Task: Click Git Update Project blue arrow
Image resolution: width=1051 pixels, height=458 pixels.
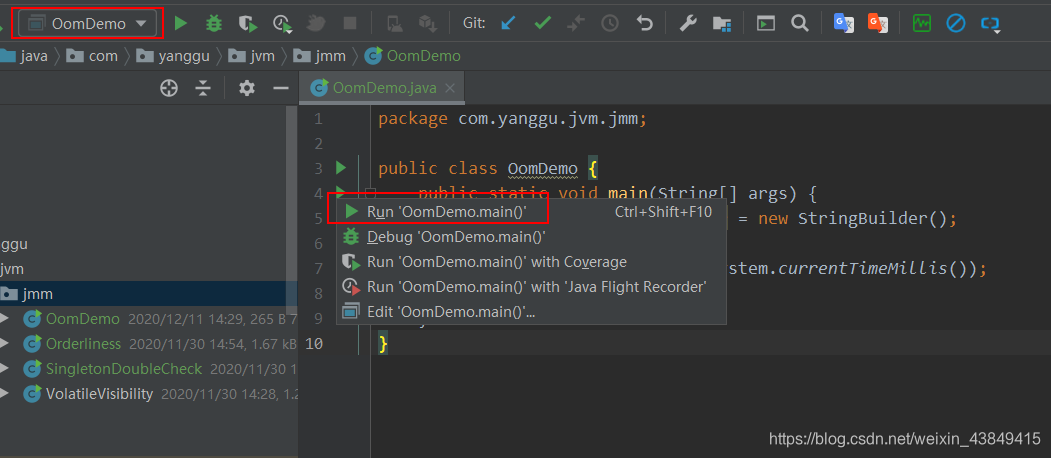Action: 509,23
